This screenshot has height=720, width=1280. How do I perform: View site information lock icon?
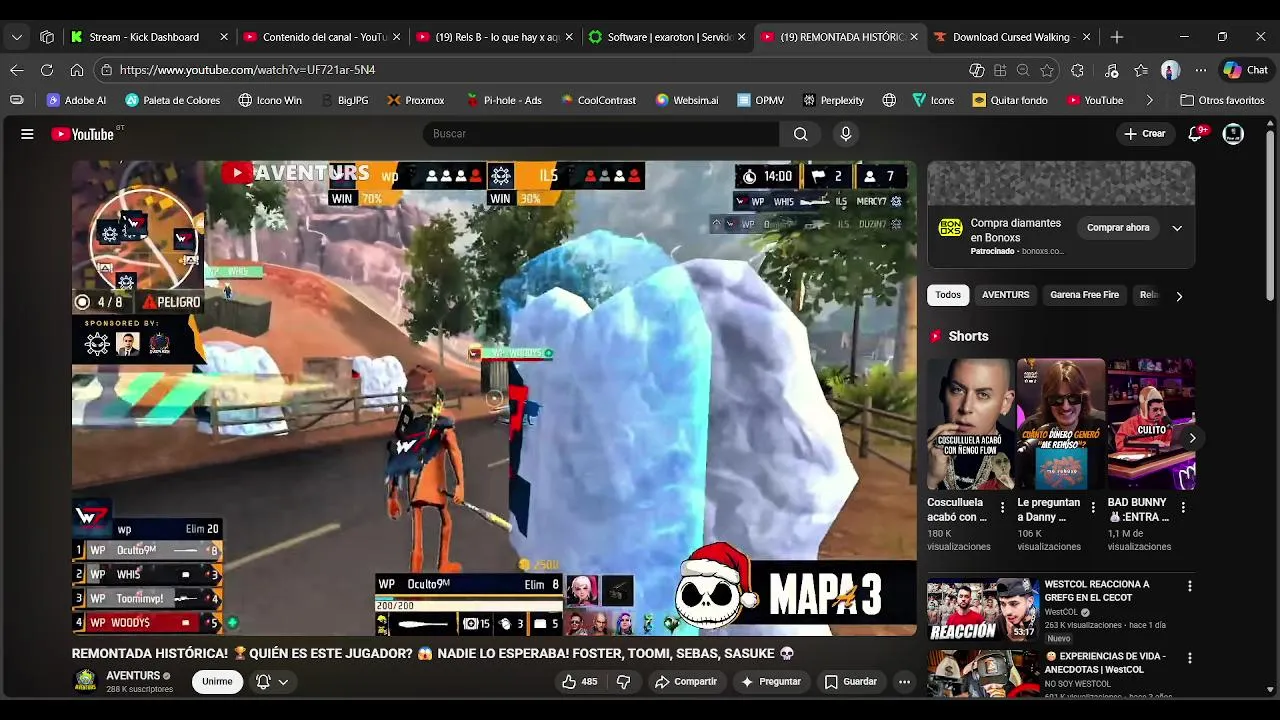pos(106,70)
